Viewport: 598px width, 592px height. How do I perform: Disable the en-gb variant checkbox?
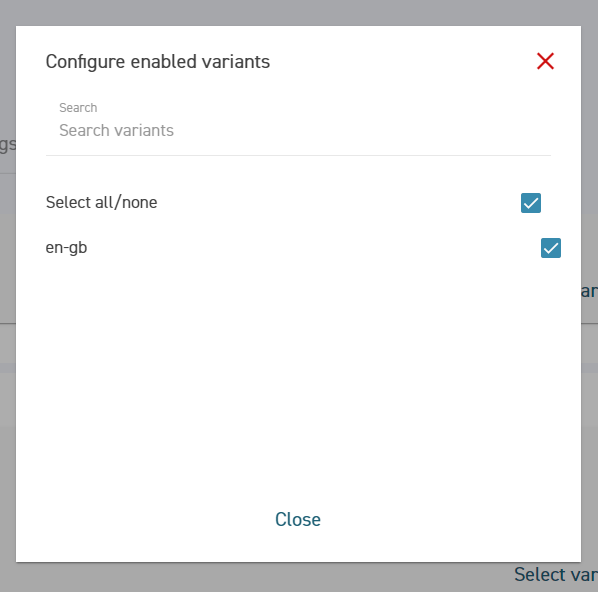point(551,248)
